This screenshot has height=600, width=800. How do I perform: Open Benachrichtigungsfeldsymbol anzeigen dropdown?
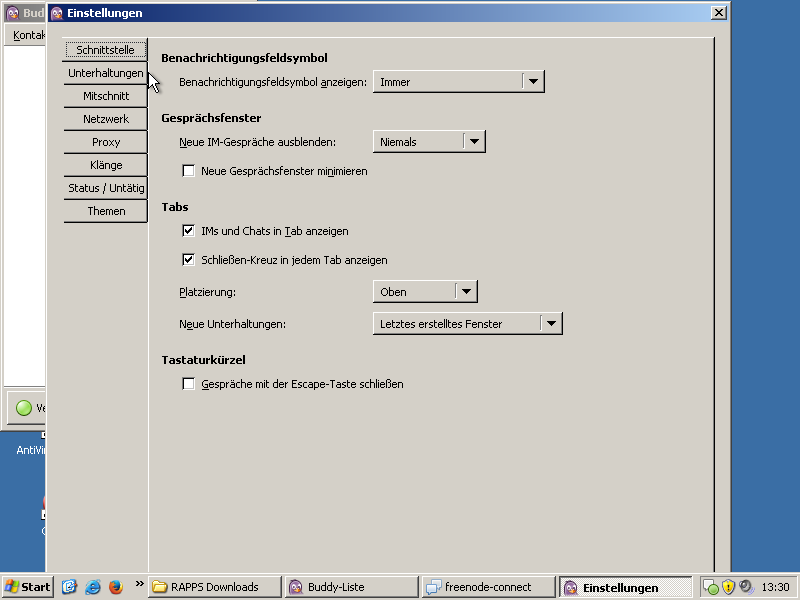coord(458,82)
